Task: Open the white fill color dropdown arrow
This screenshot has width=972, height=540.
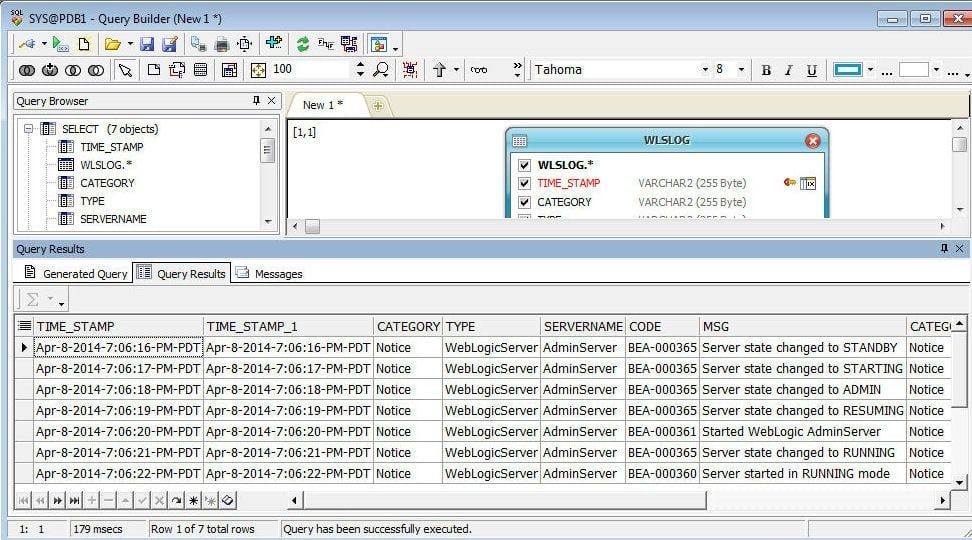Action: pos(936,69)
